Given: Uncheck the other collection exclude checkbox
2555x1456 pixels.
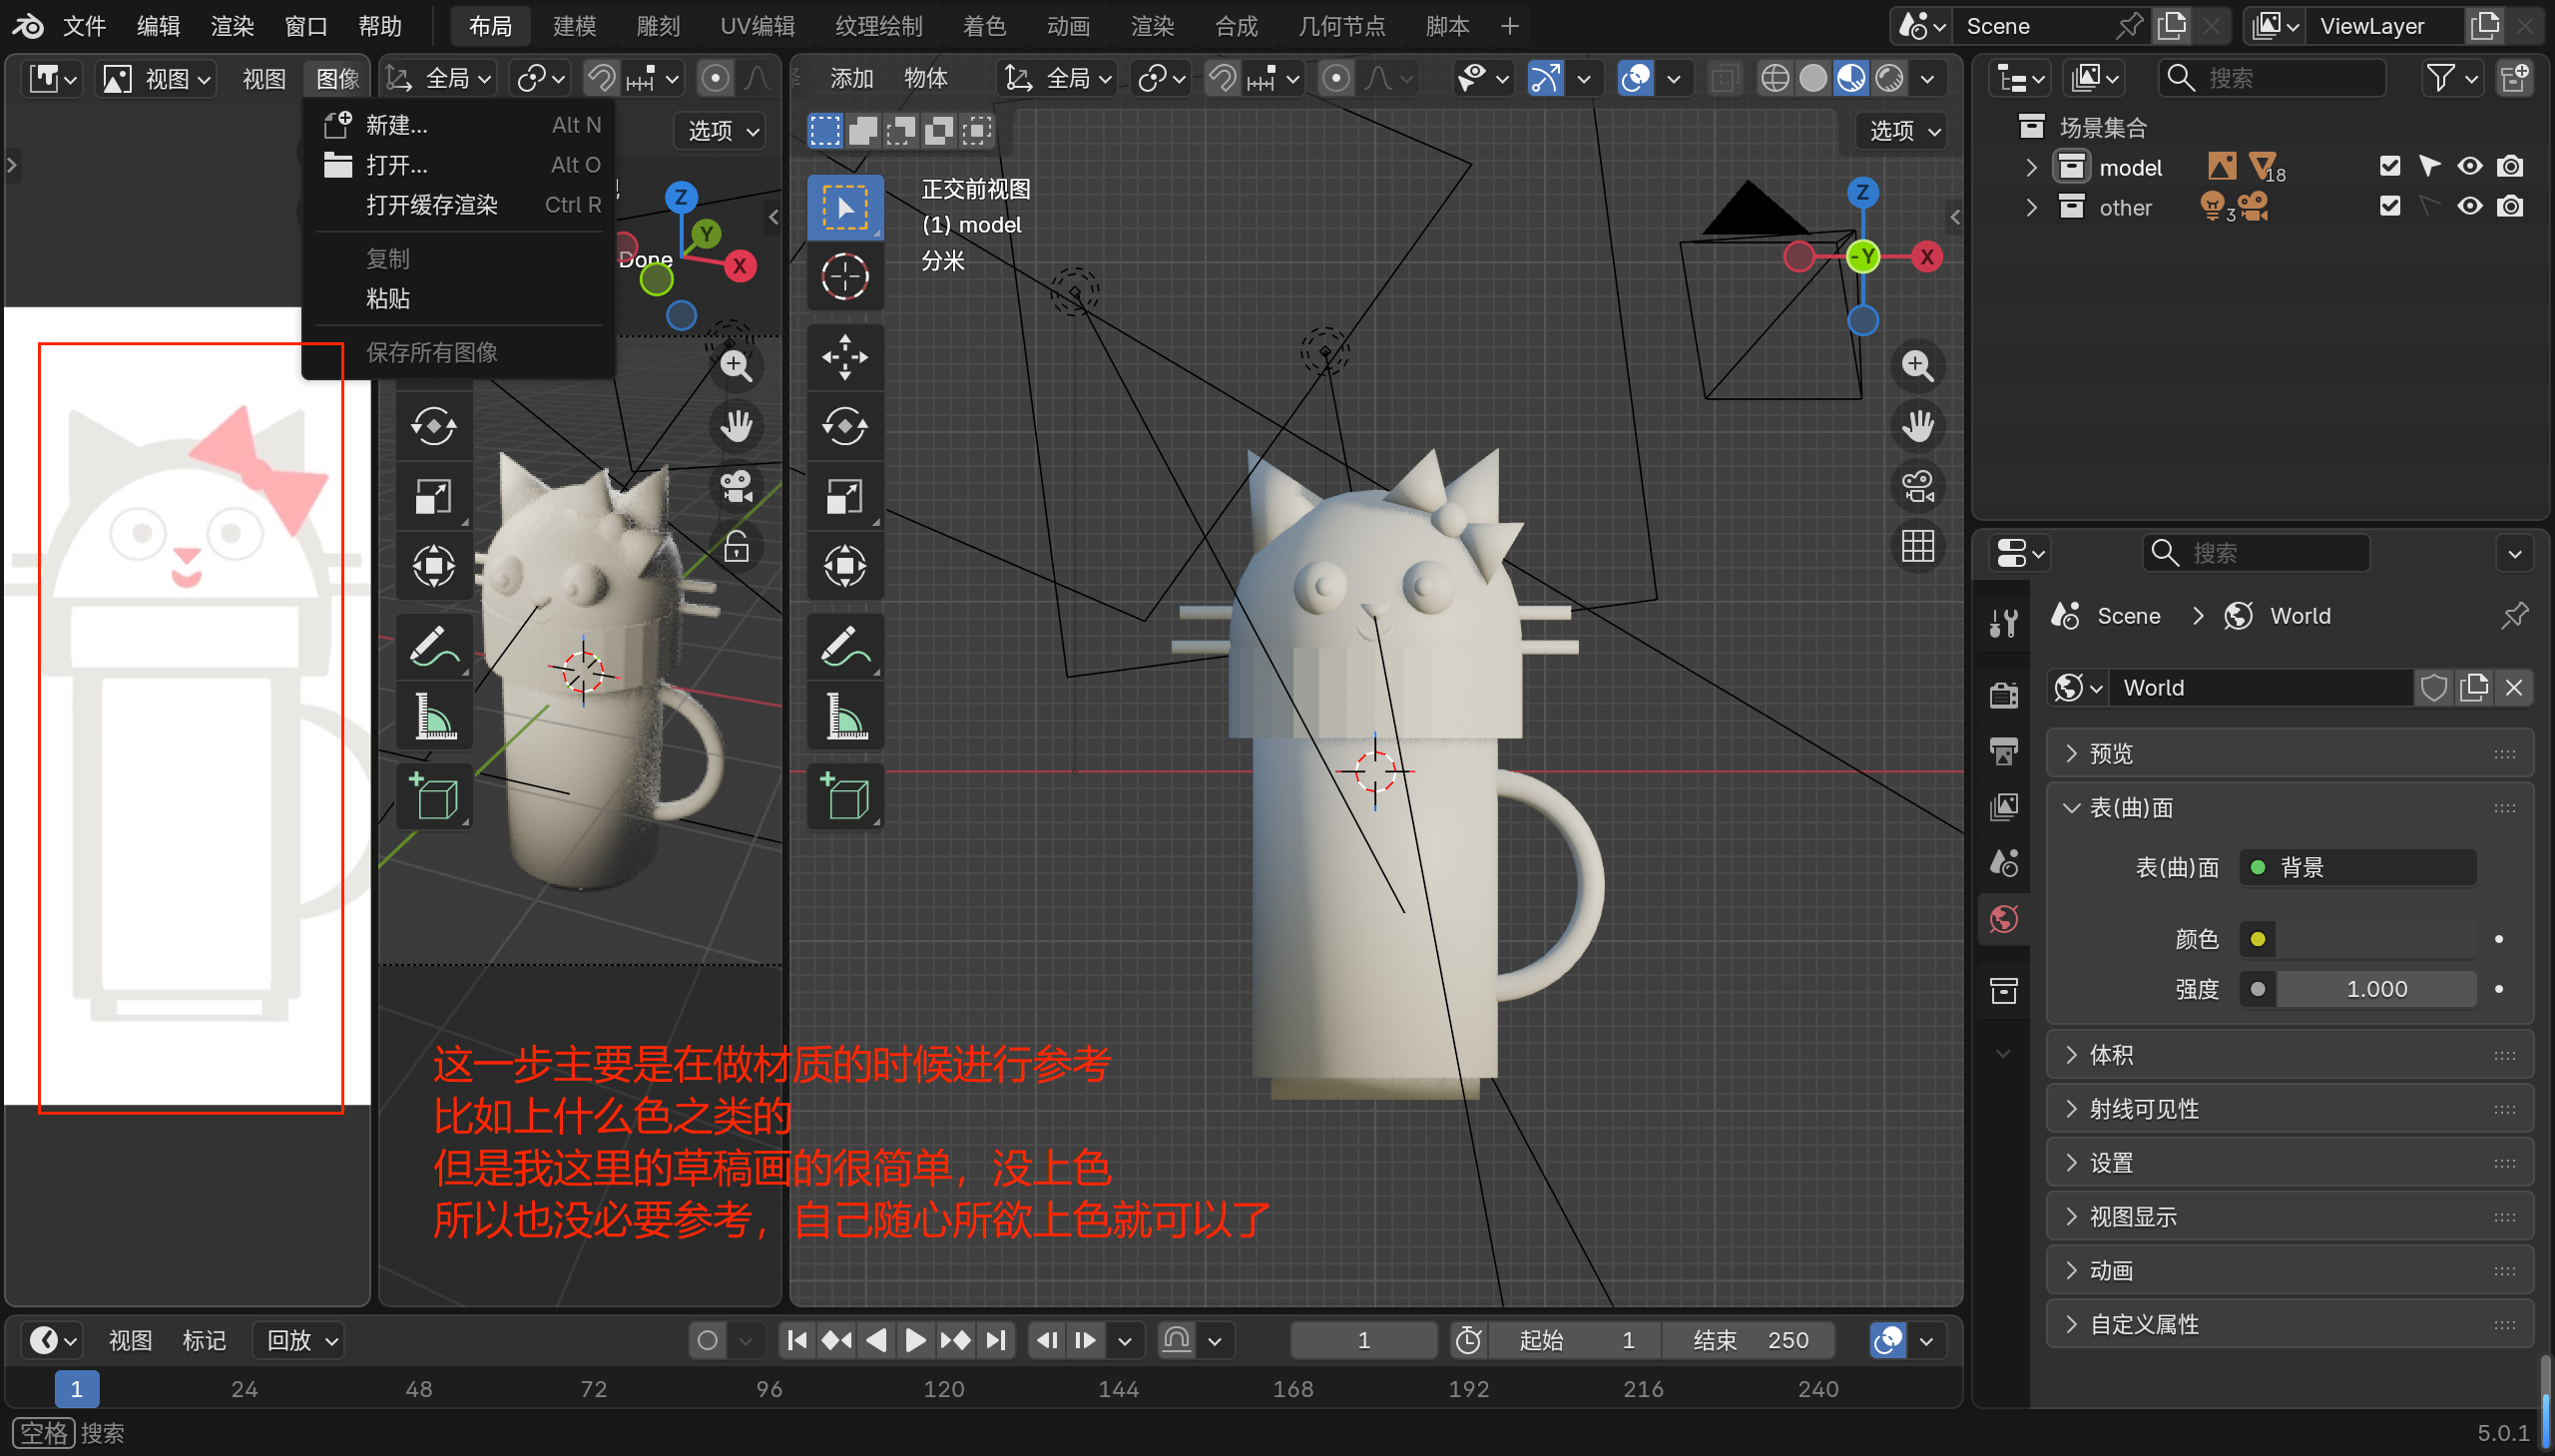Looking at the screenshot, I should click(2389, 207).
